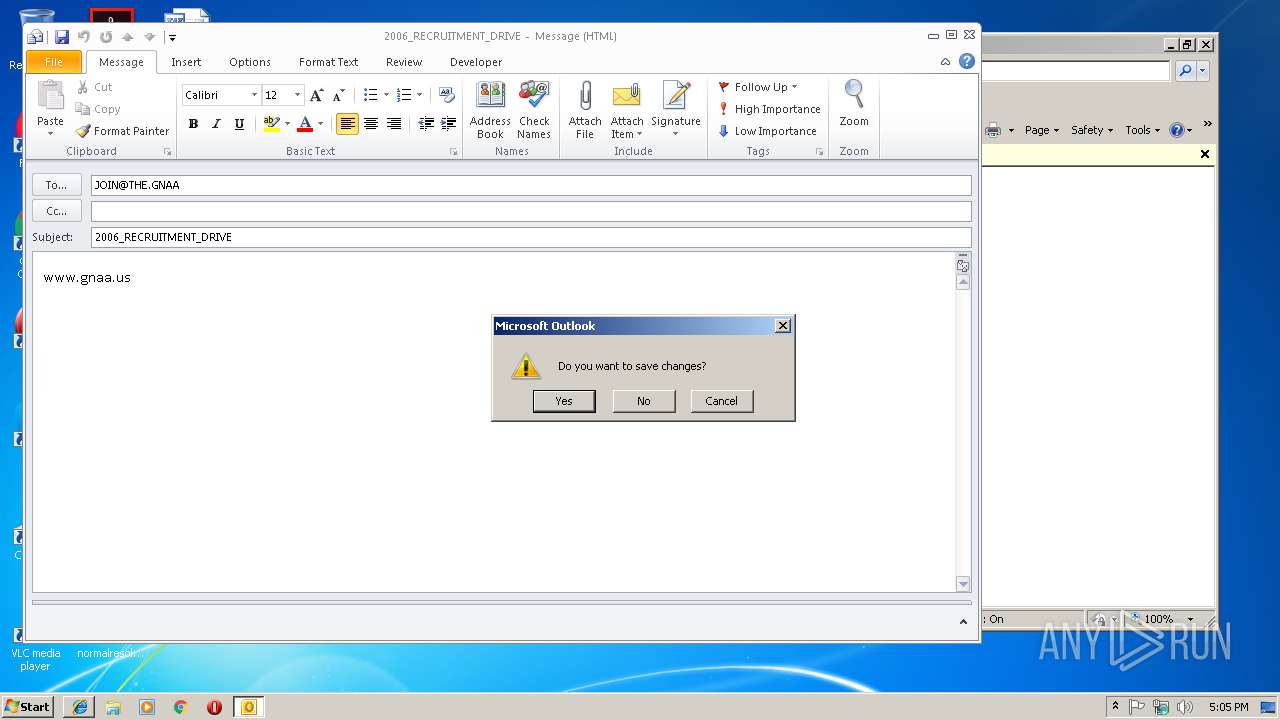Viewport: 1280px width, 720px height.
Task: Click the Undo arrow in quick access toolbar
Action: [x=84, y=37]
